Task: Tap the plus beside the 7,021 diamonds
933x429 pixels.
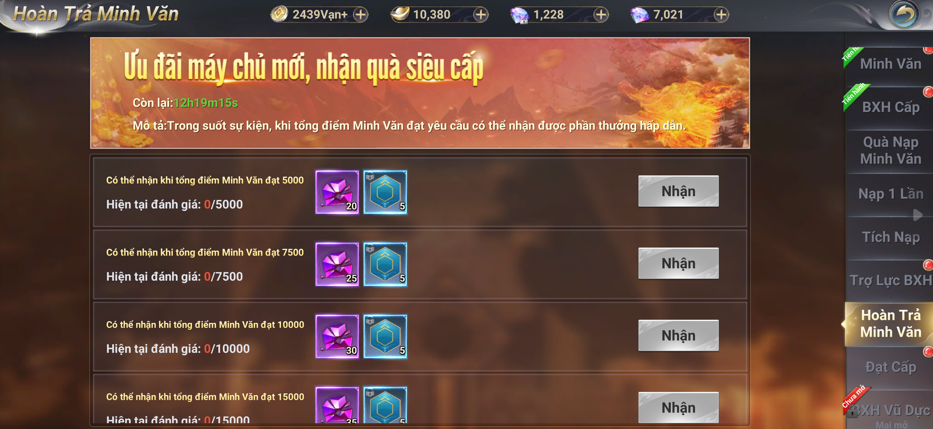Action: click(721, 15)
